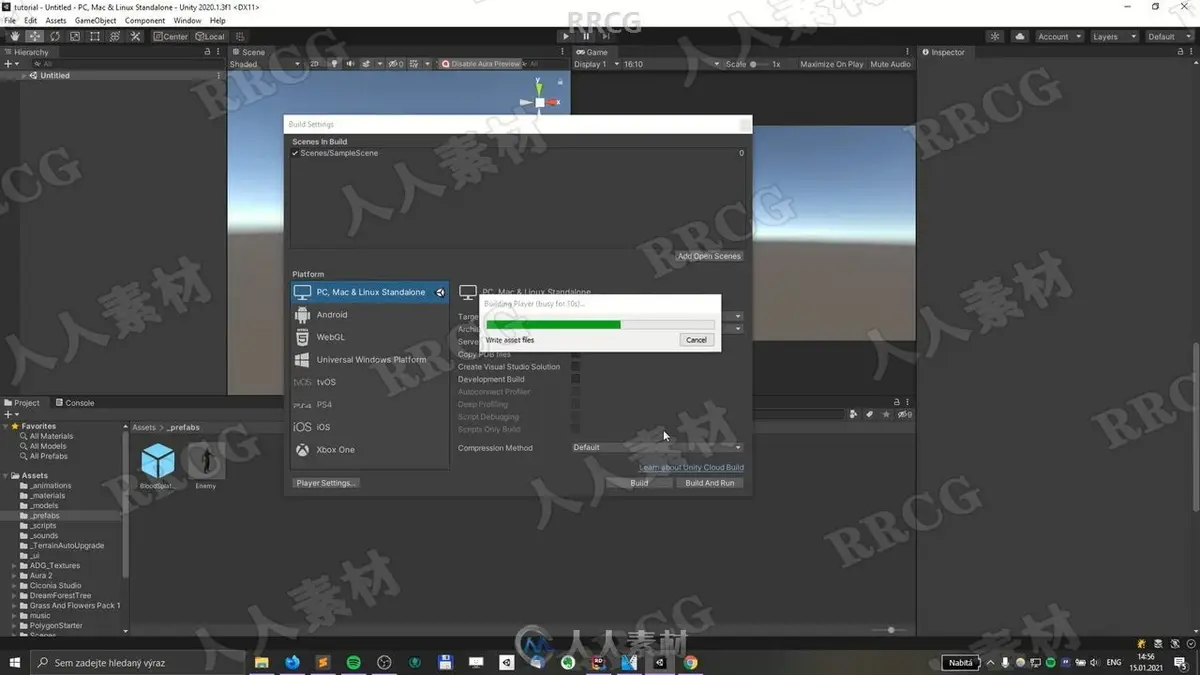Viewport: 1200px width, 675px height.
Task: Open the Account dropdown
Action: tap(1058, 36)
